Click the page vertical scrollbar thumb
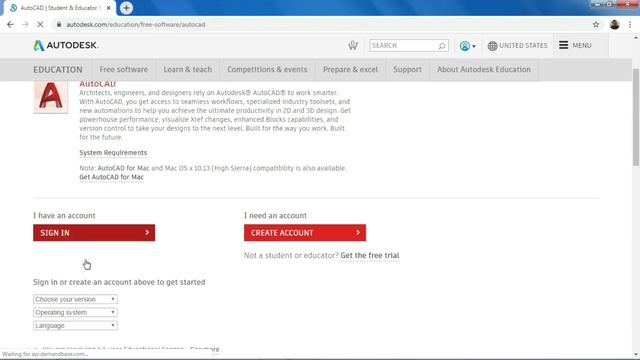This screenshot has width=640, height=360. [636, 117]
